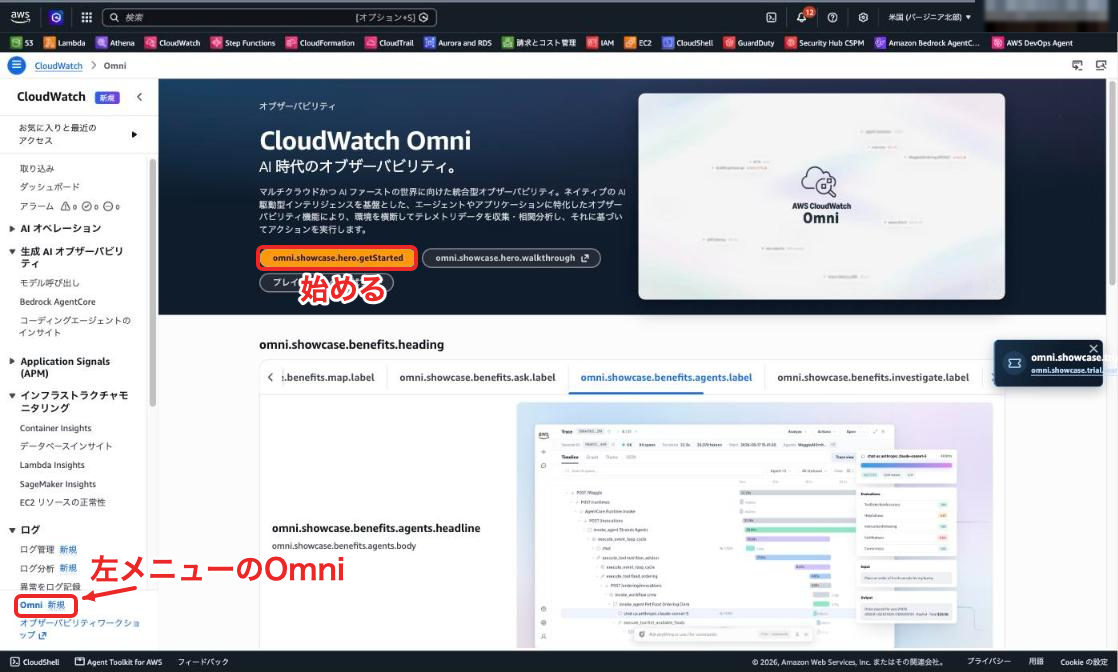Open the region selector dropdown
This screenshot has height=672, width=1118.
click(x=929, y=17)
